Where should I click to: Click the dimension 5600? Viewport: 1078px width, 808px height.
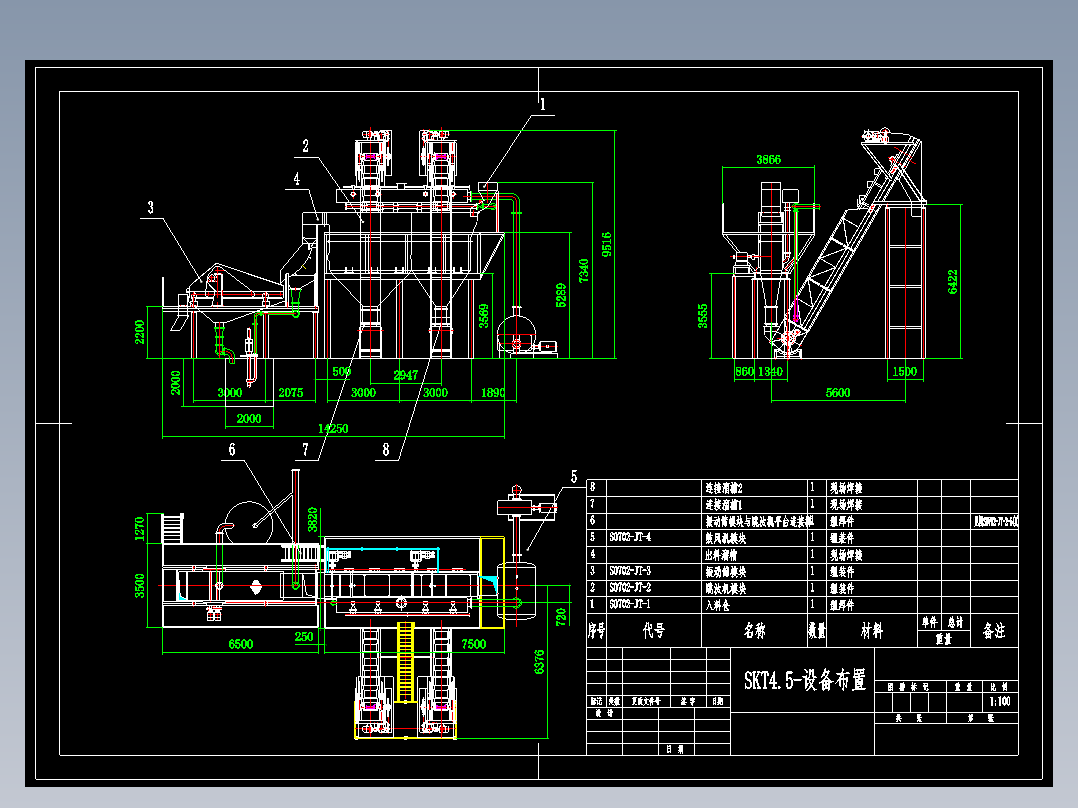pyautogui.click(x=838, y=393)
